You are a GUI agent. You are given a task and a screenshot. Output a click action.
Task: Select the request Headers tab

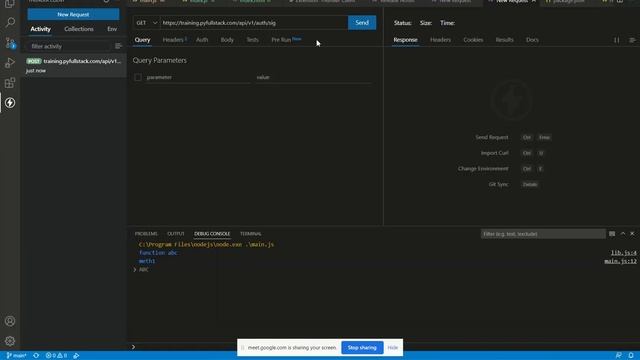click(174, 40)
